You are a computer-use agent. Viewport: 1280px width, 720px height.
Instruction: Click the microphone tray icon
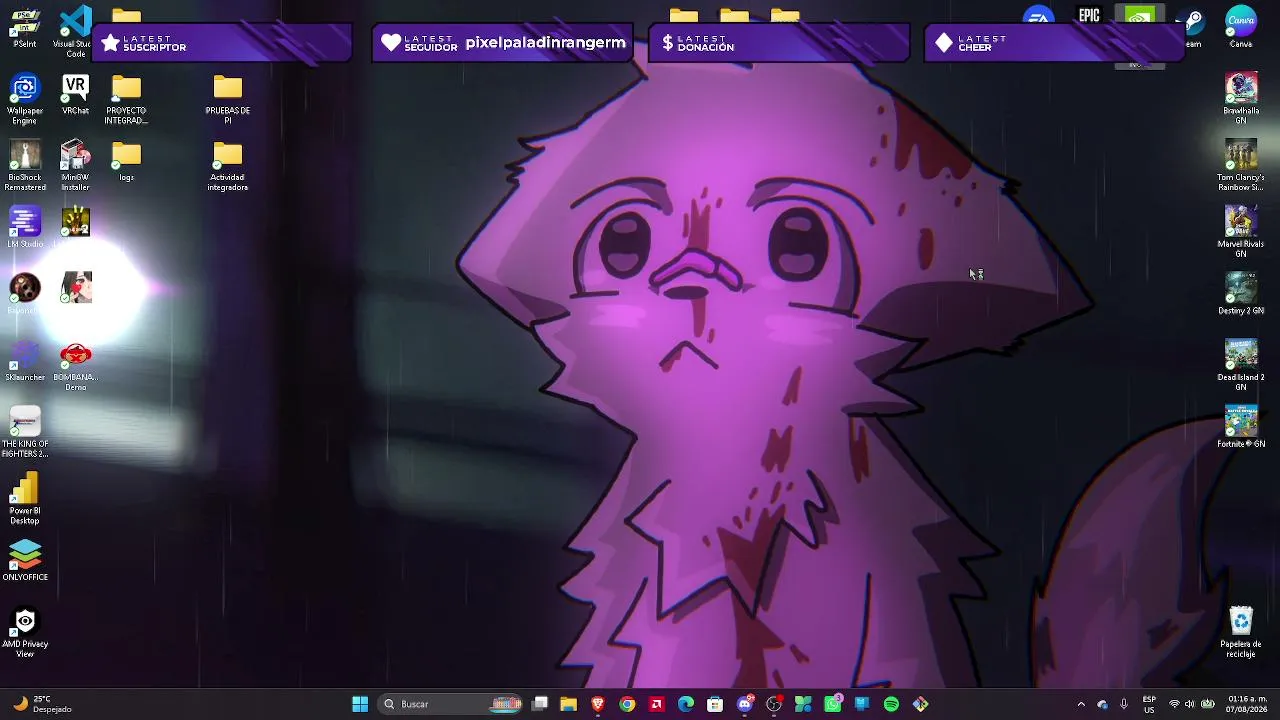click(1124, 704)
